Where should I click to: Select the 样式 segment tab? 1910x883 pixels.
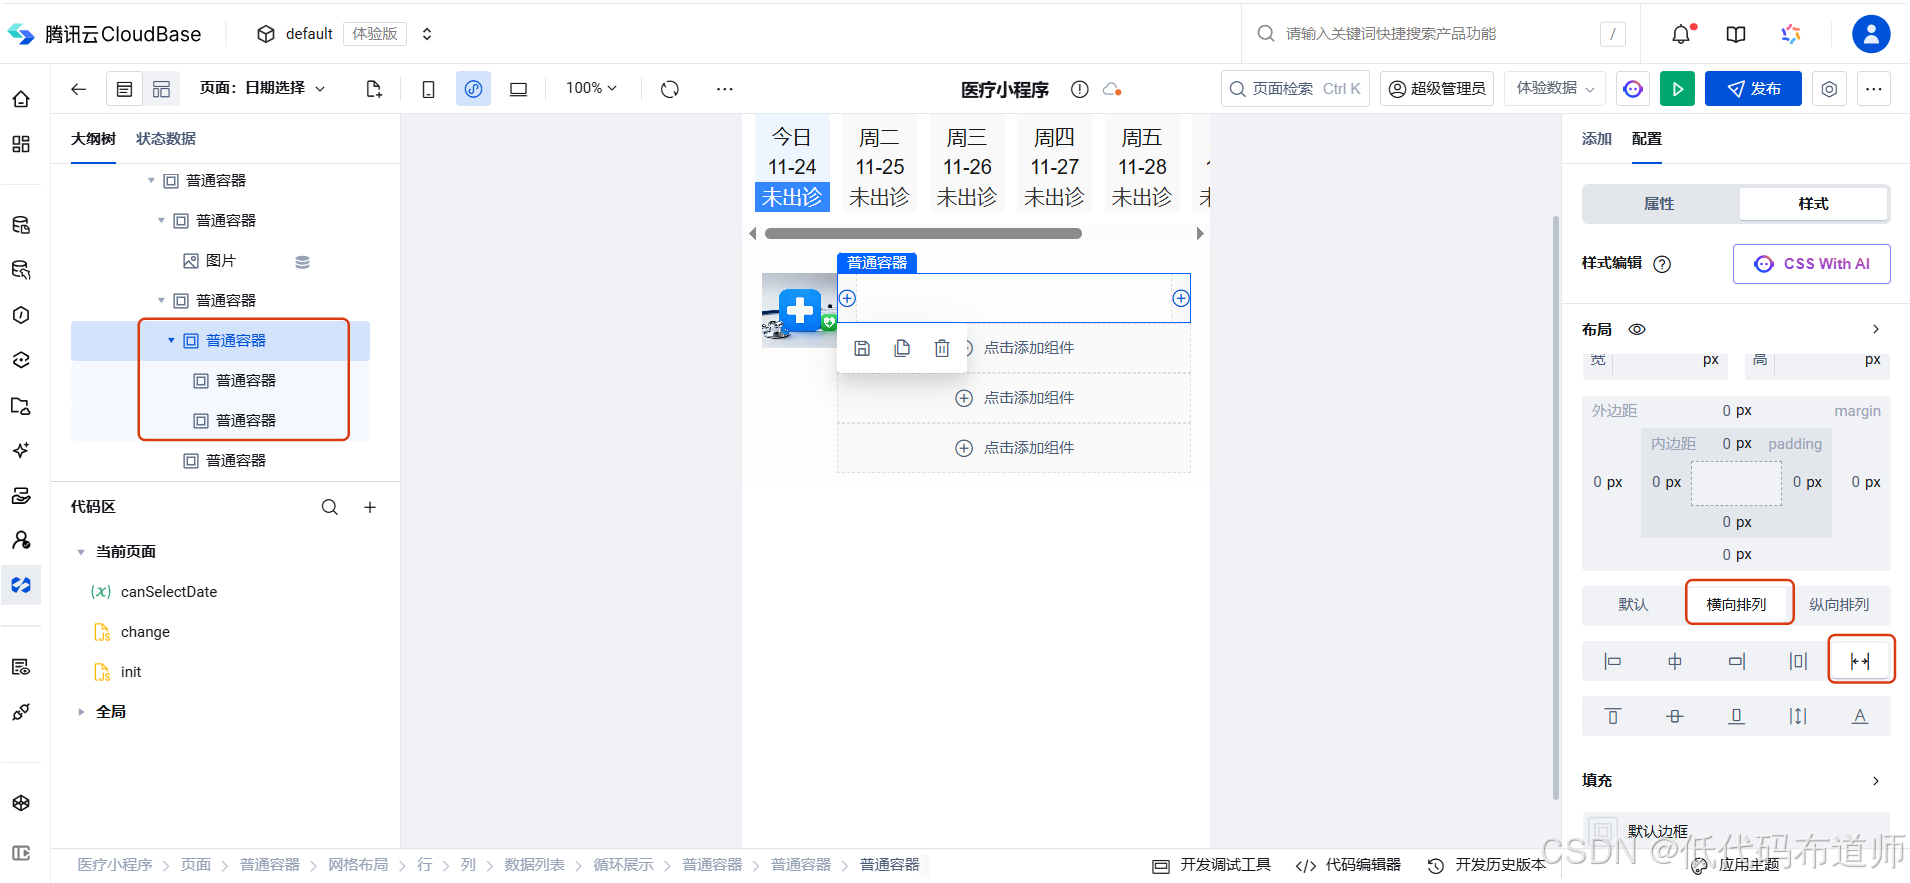pyautogui.click(x=1813, y=204)
